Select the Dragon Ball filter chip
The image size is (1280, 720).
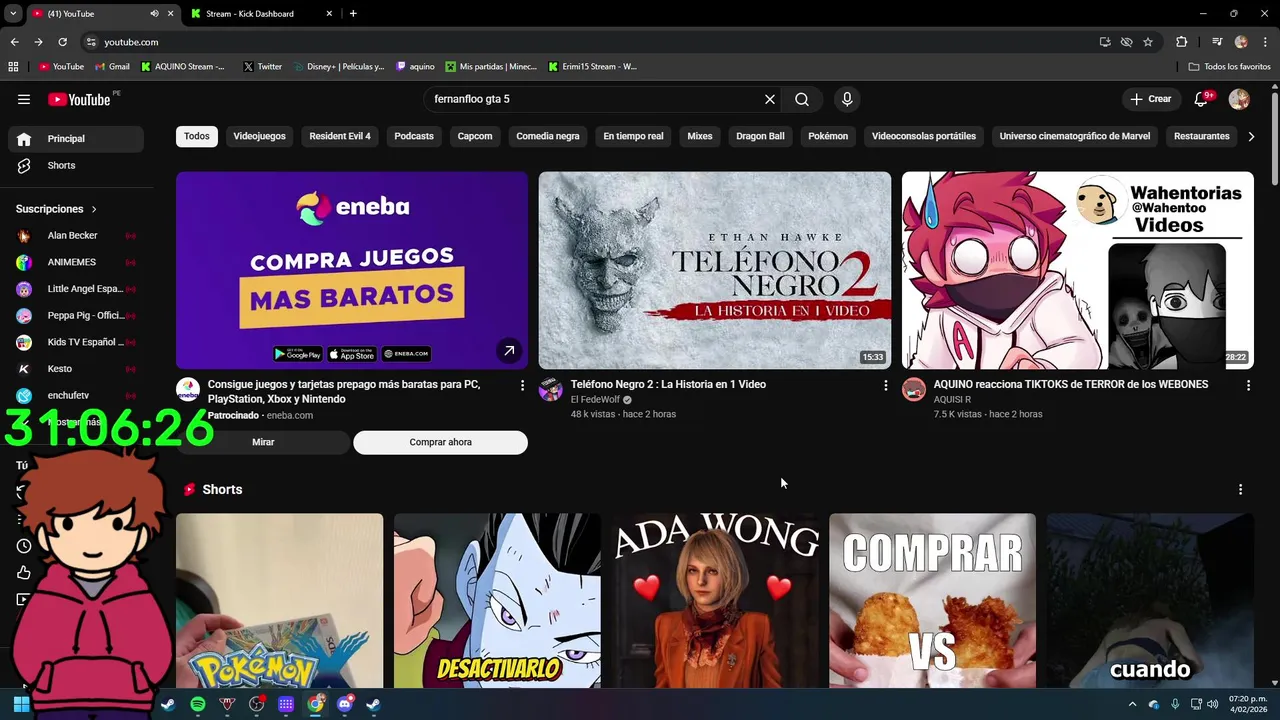(x=760, y=136)
